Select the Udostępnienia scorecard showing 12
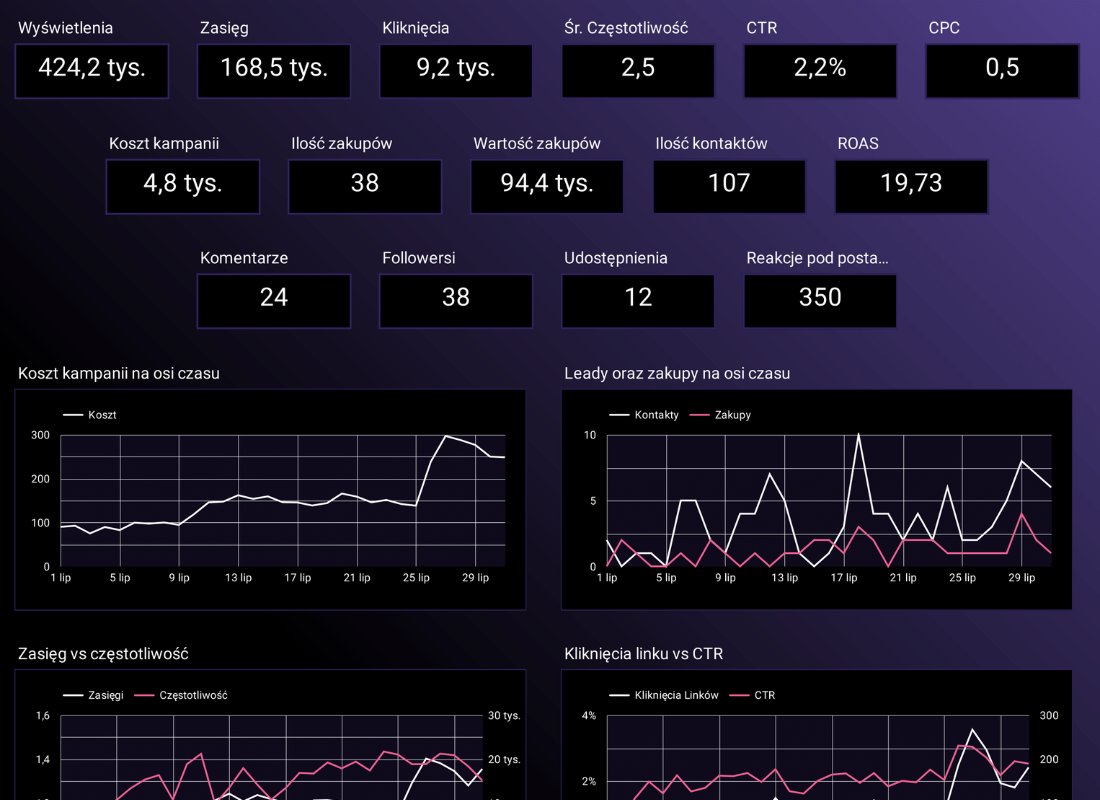Image resolution: width=1100 pixels, height=800 pixels. (638, 300)
